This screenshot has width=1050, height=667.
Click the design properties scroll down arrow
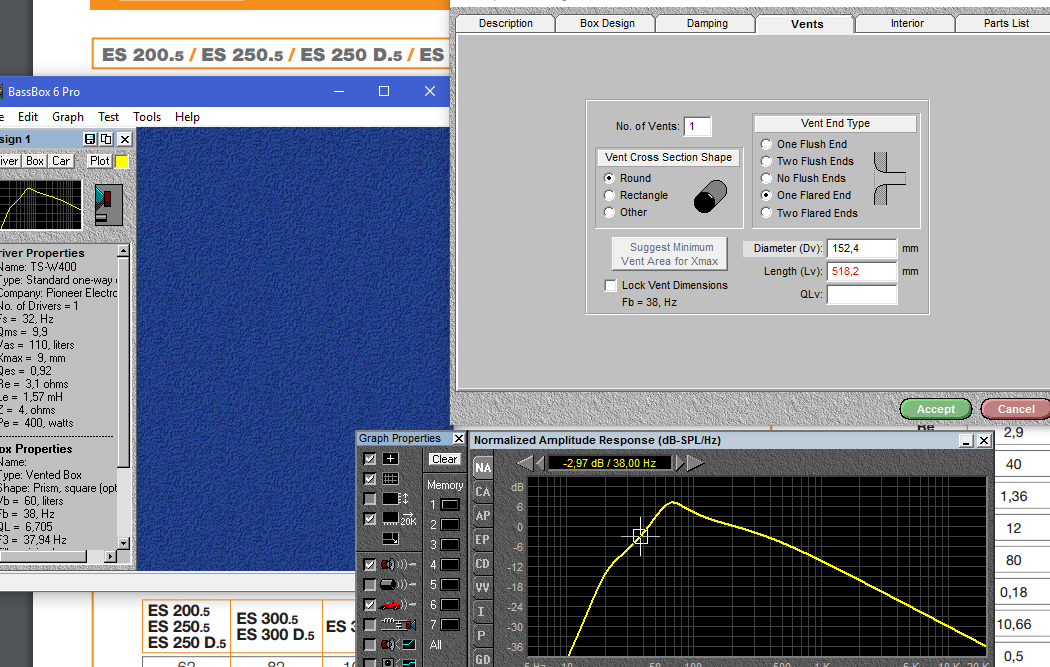[x=123, y=542]
